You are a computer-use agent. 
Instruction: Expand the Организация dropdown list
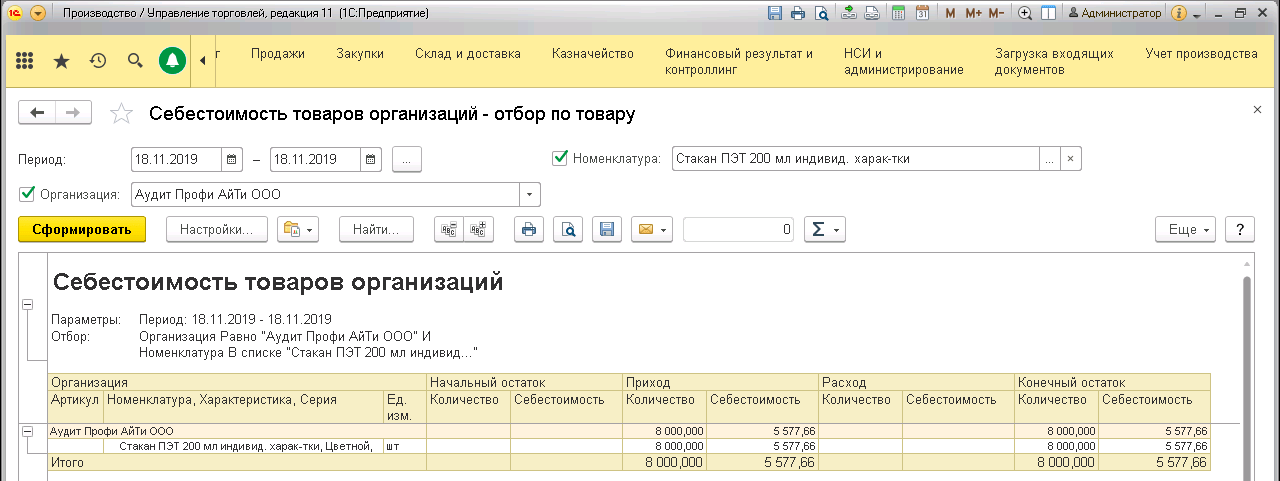pos(530,194)
